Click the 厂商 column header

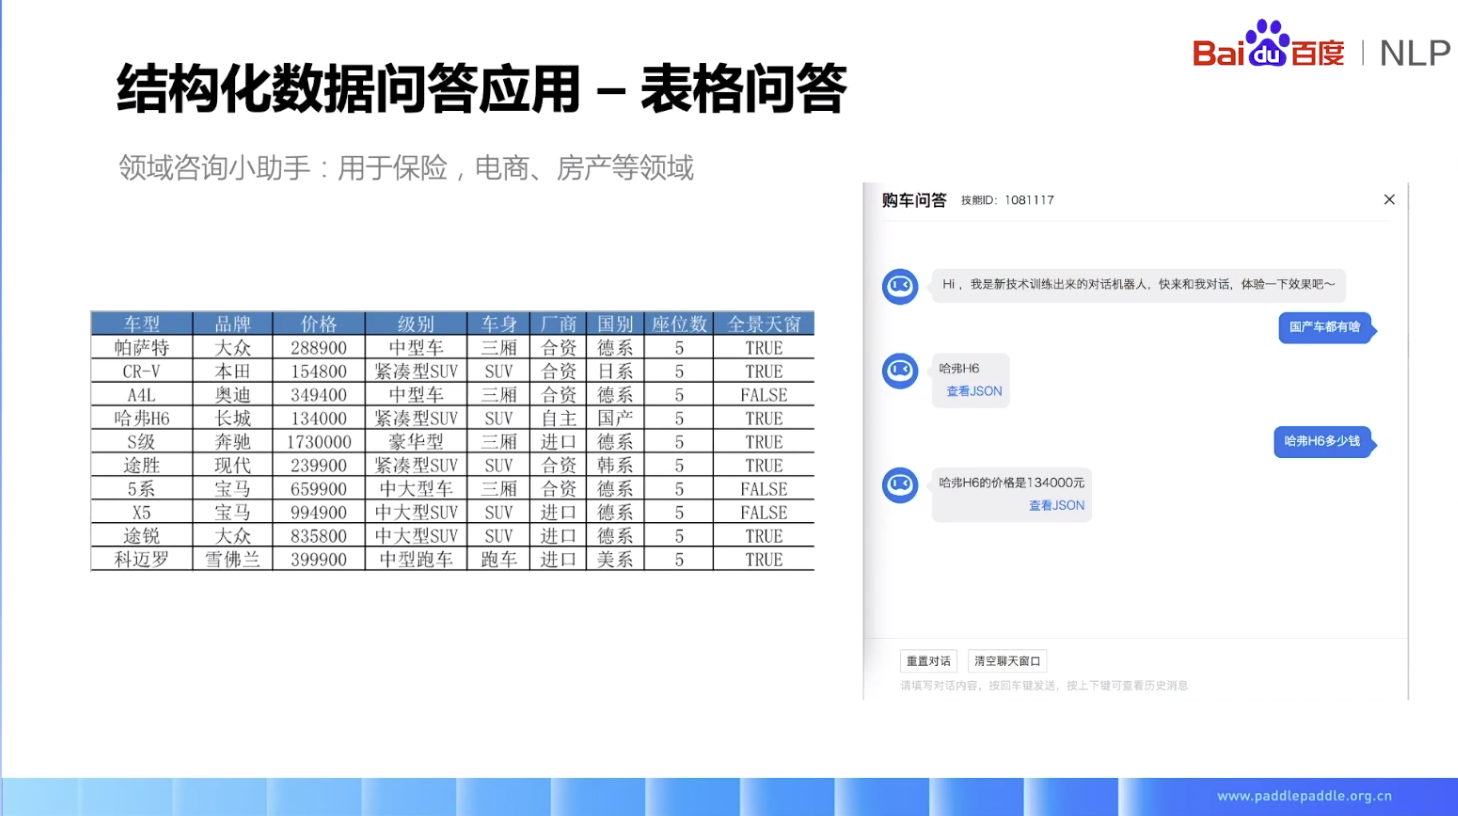[x=559, y=323]
